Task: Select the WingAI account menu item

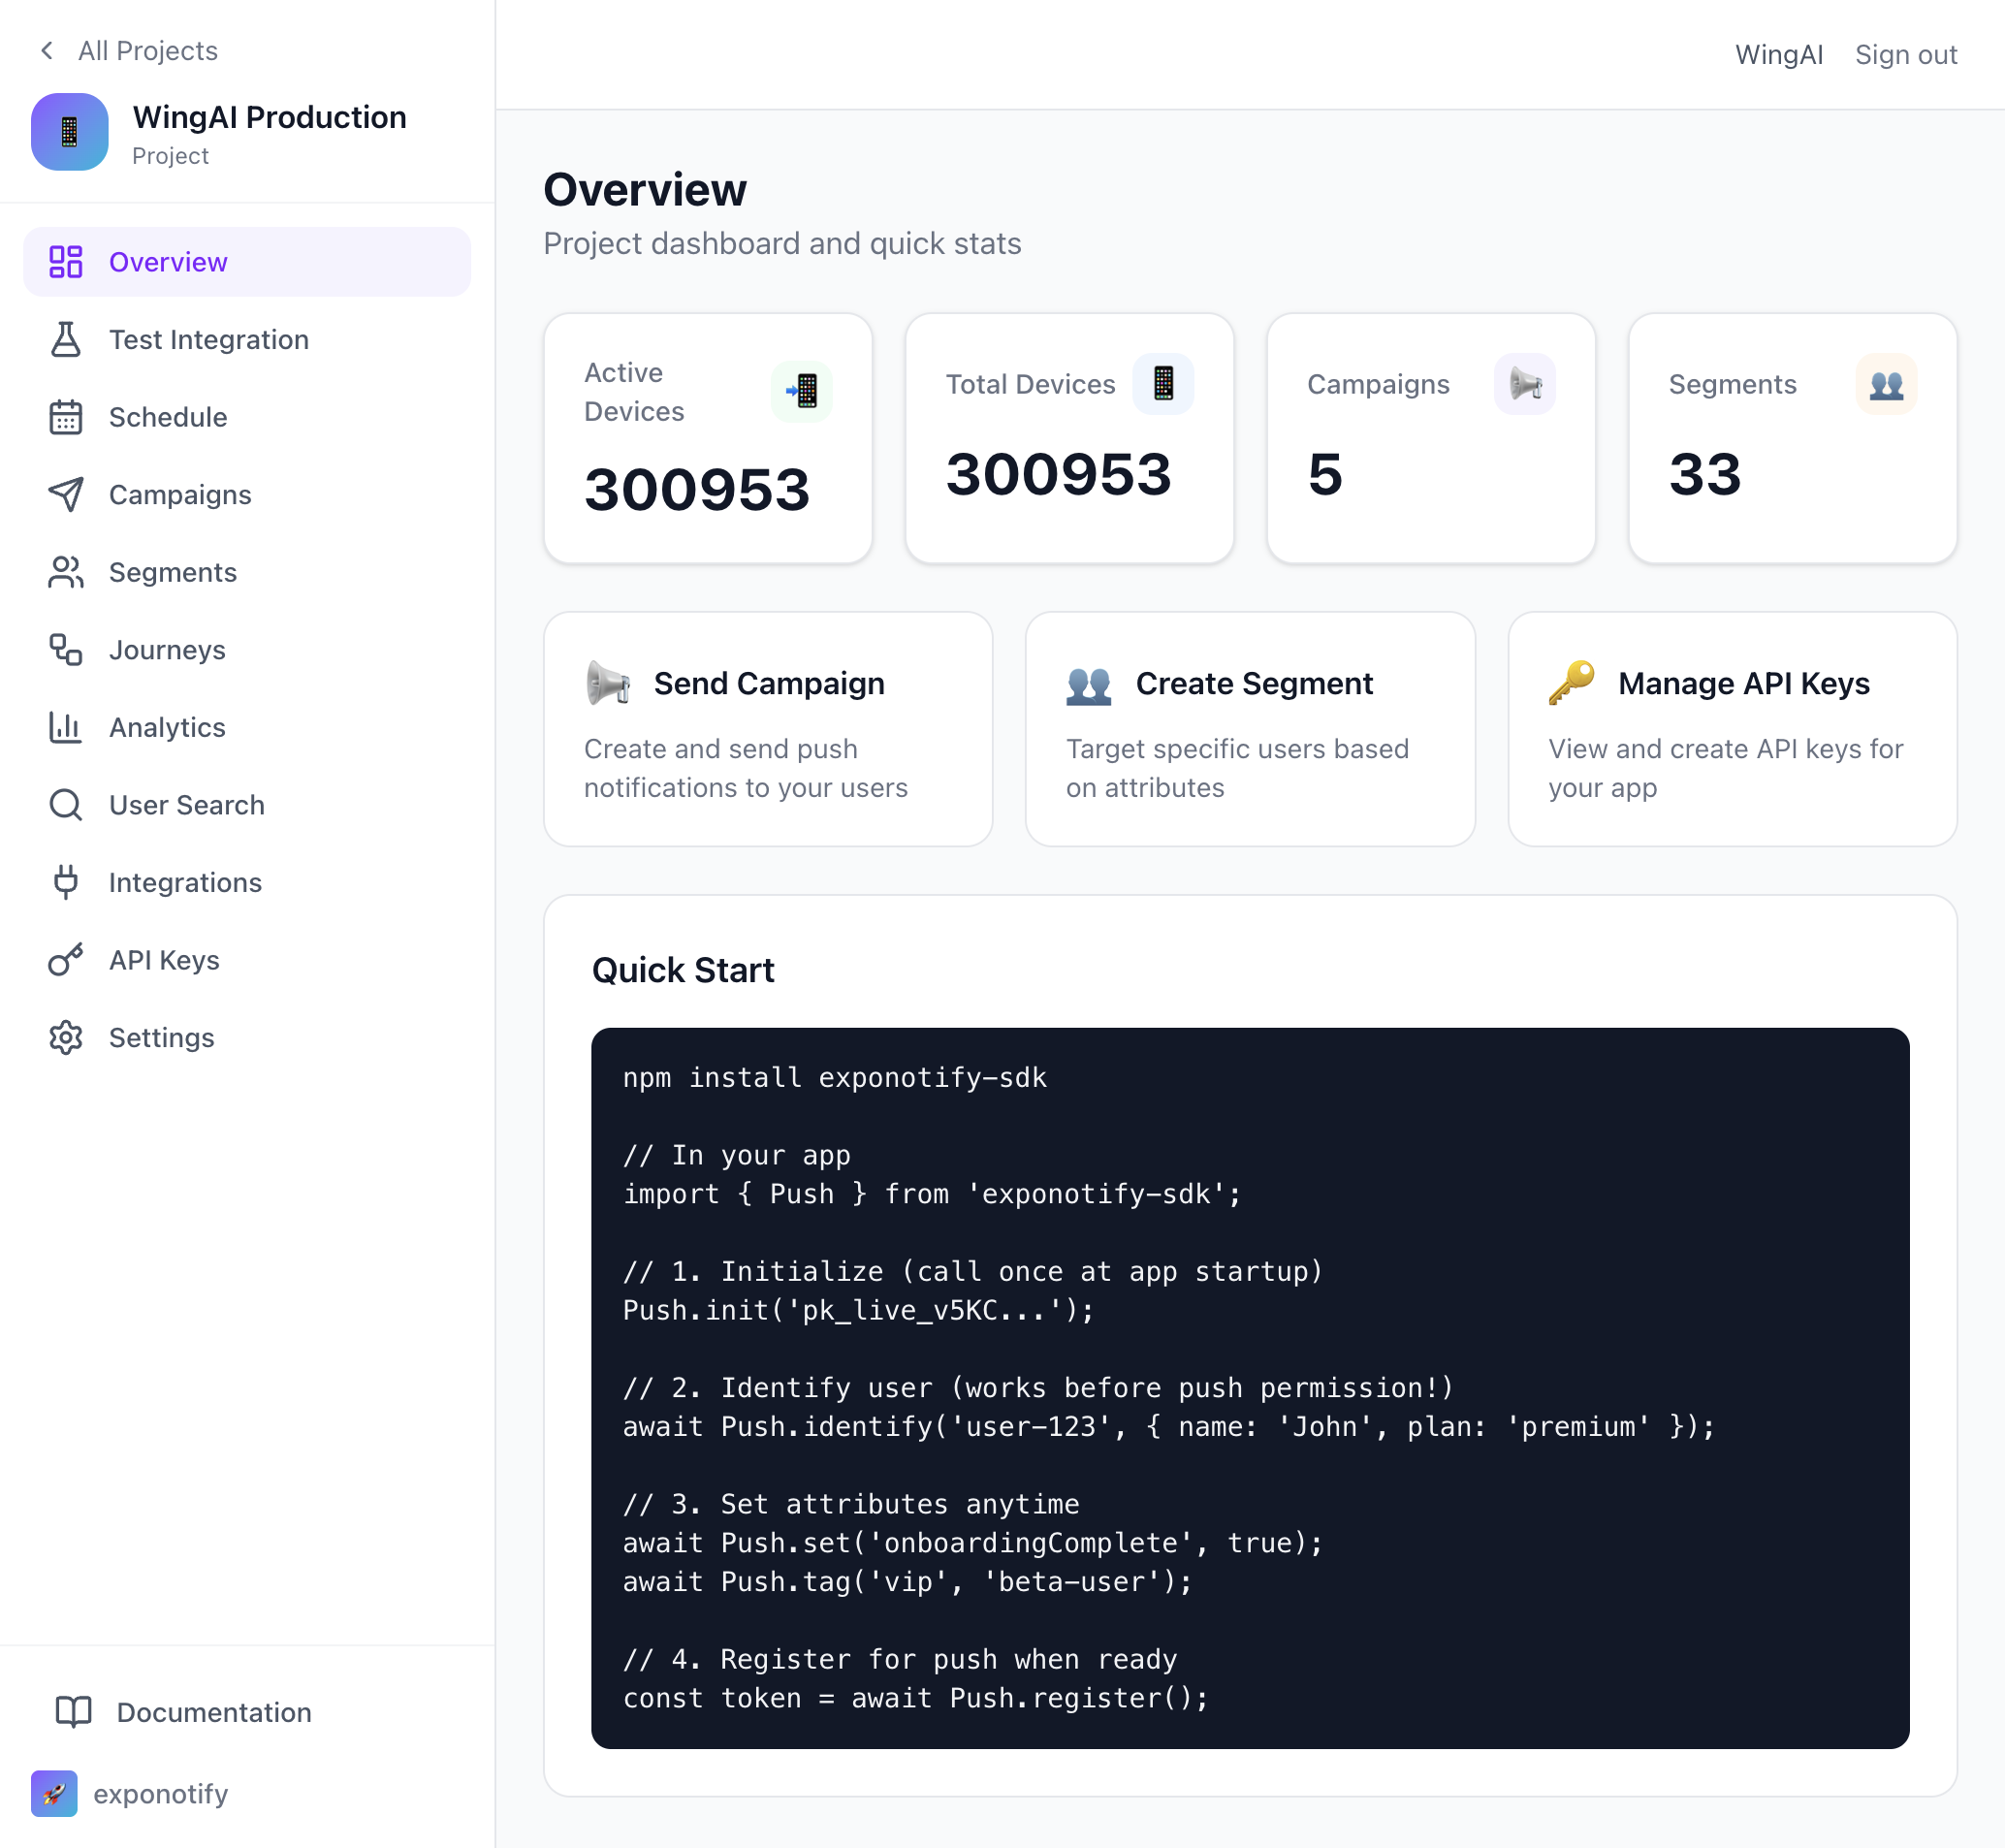Action: 1778,54
